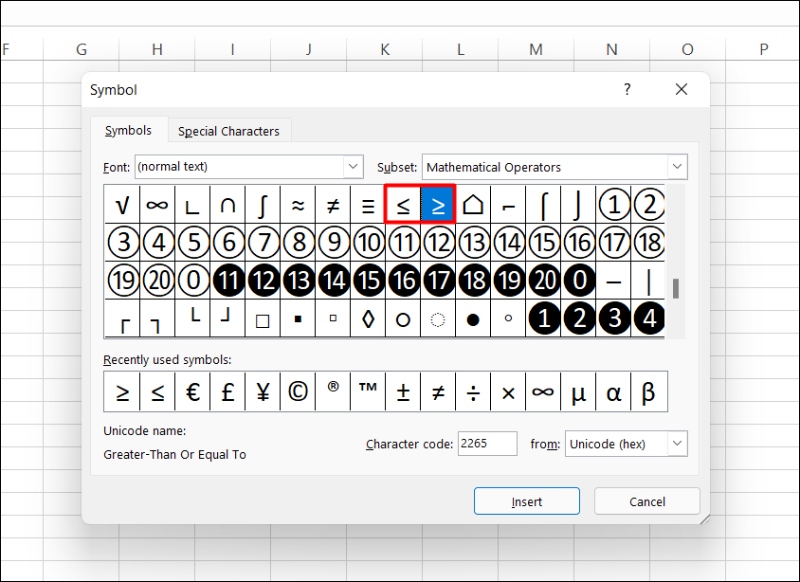Pick the copyright symbol from recent symbols
Viewport: 800px width, 582px height.
297,392
